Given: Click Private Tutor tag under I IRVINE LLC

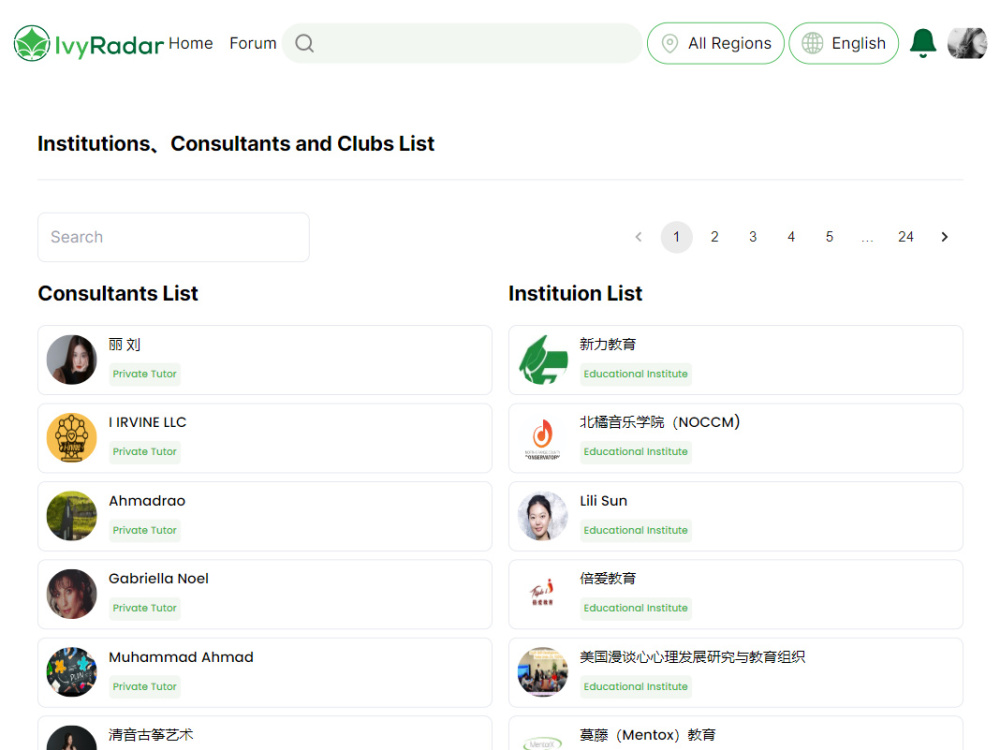Looking at the screenshot, I should point(145,452).
